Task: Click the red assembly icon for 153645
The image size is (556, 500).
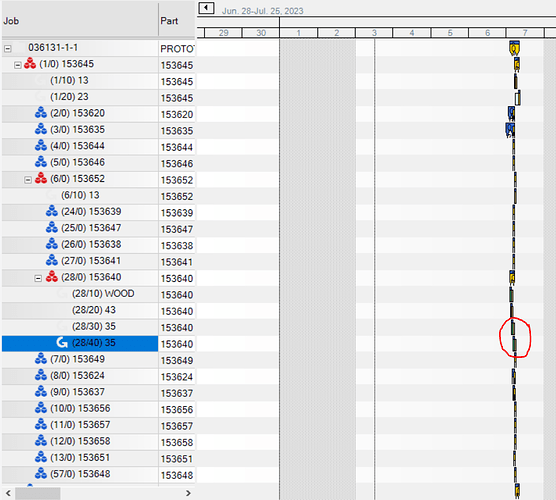Action: click(30, 63)
